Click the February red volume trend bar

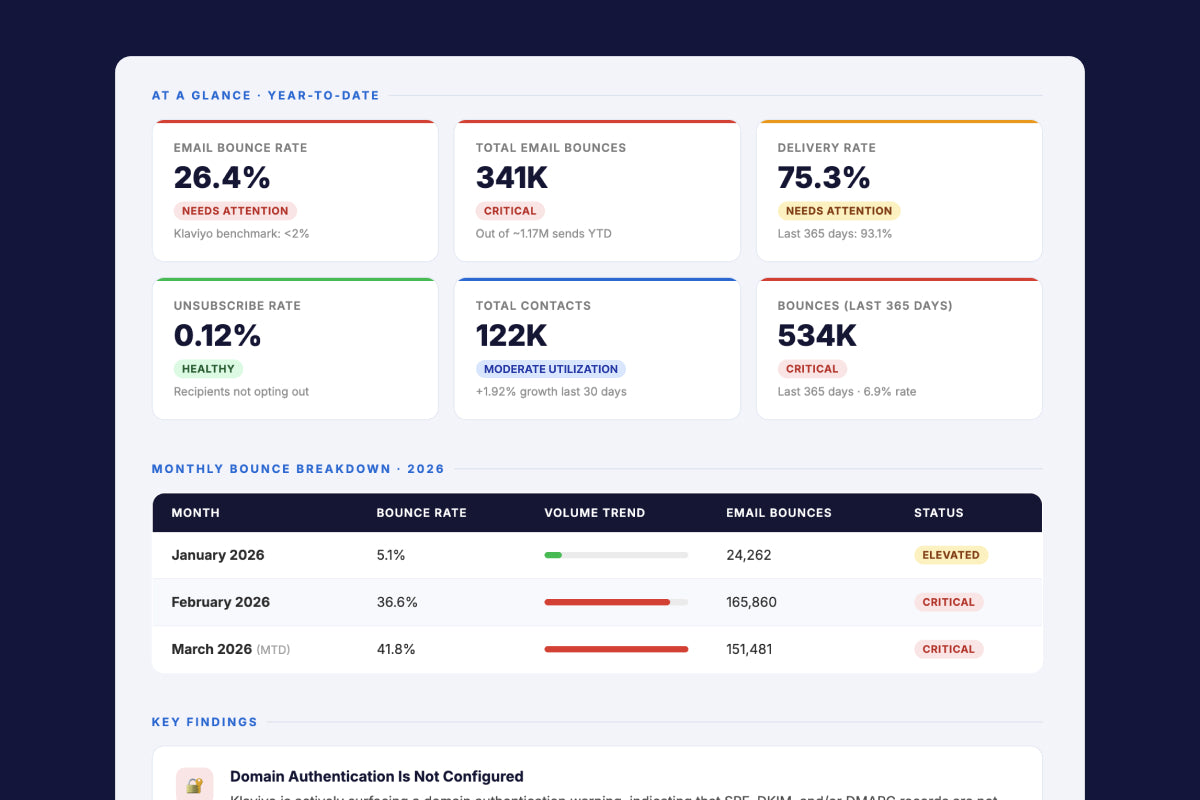pos(607,602)
